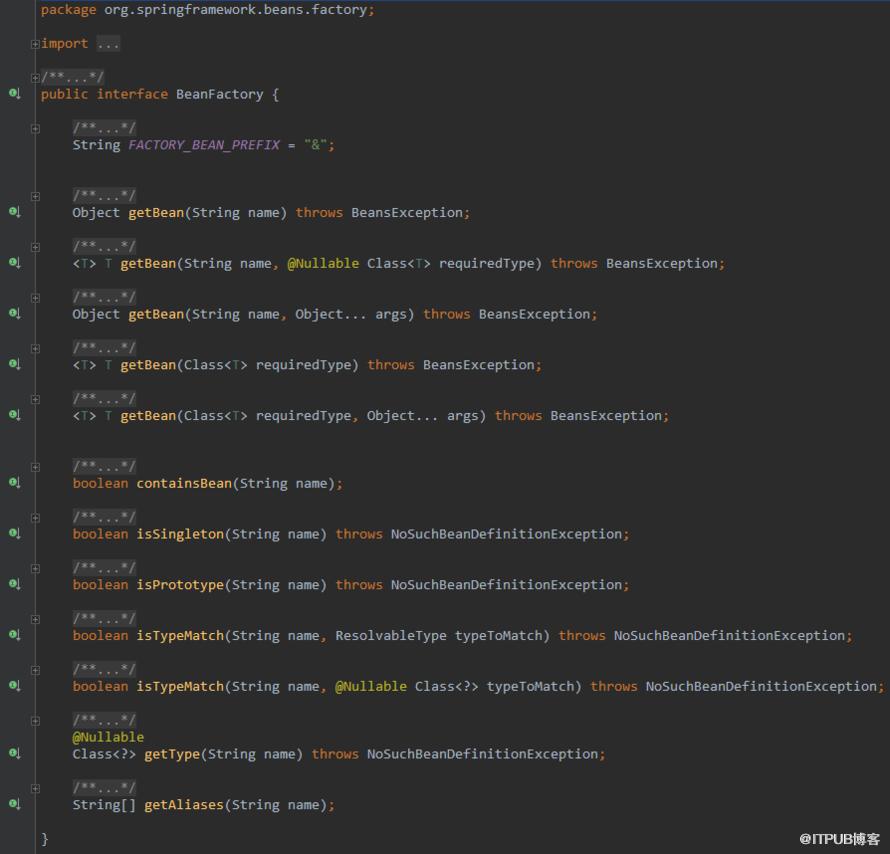Screen dimensions: 890x854
Task: Expand Javadoc fold toggle above getAliases
Action: (x=35, y=788)
